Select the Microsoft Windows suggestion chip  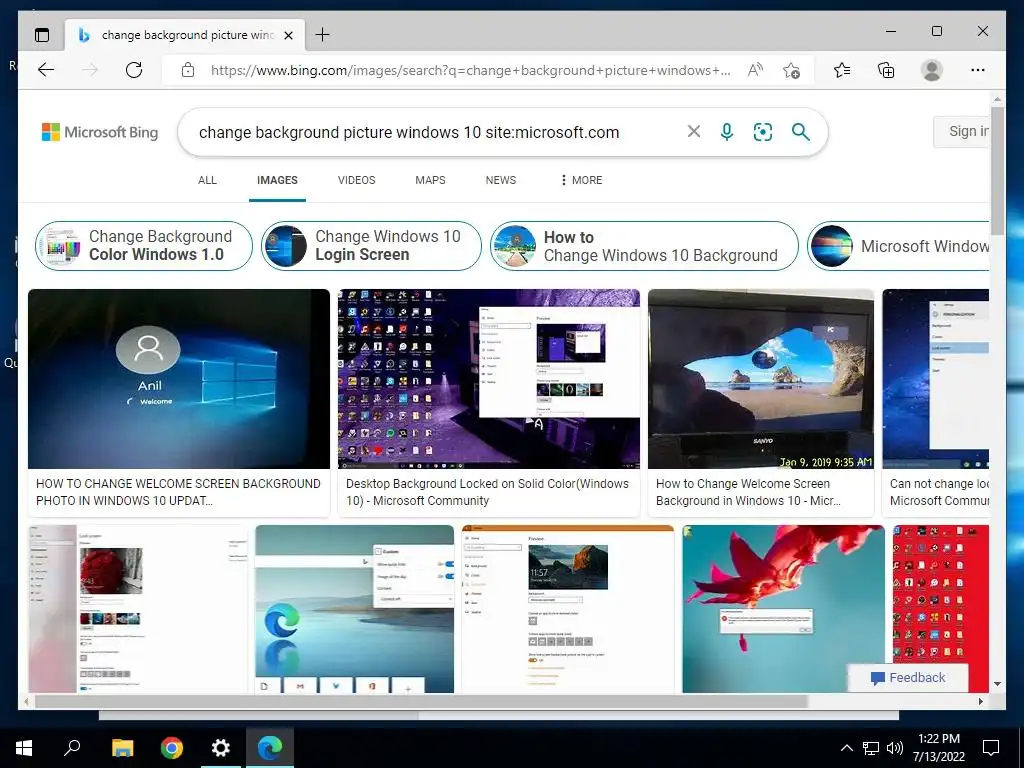click(x=899, y=246)
